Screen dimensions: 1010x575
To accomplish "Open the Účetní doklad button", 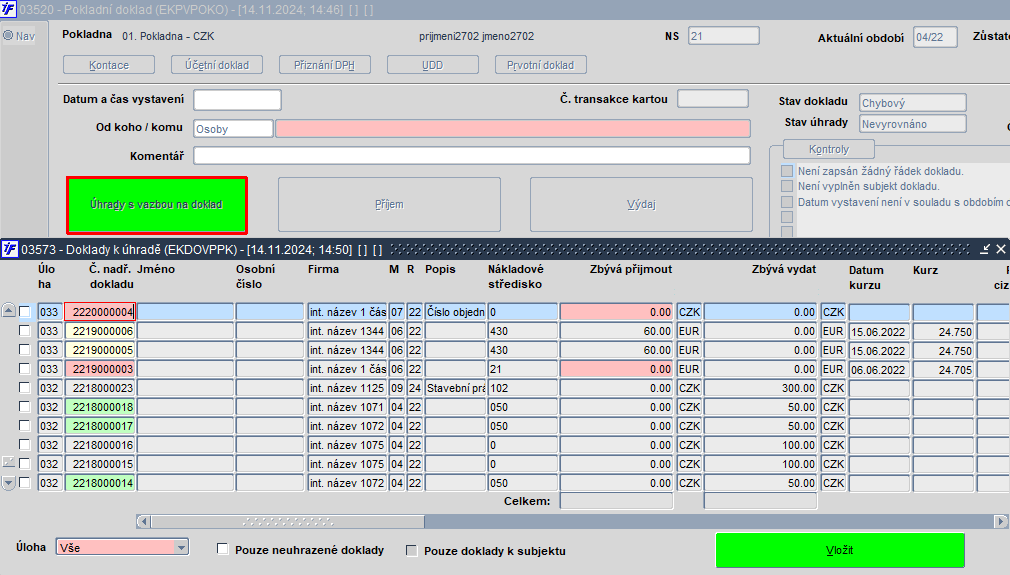I will (217, 65).
